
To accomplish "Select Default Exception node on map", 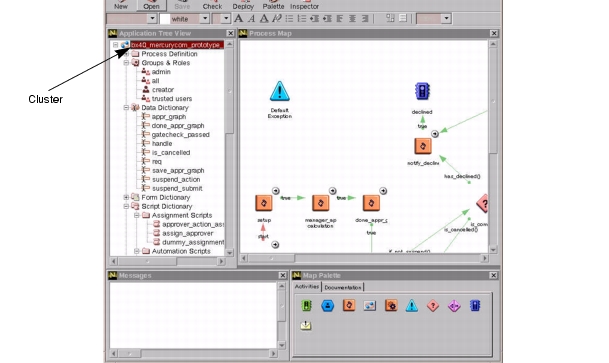I will click(x=280, y=91).
